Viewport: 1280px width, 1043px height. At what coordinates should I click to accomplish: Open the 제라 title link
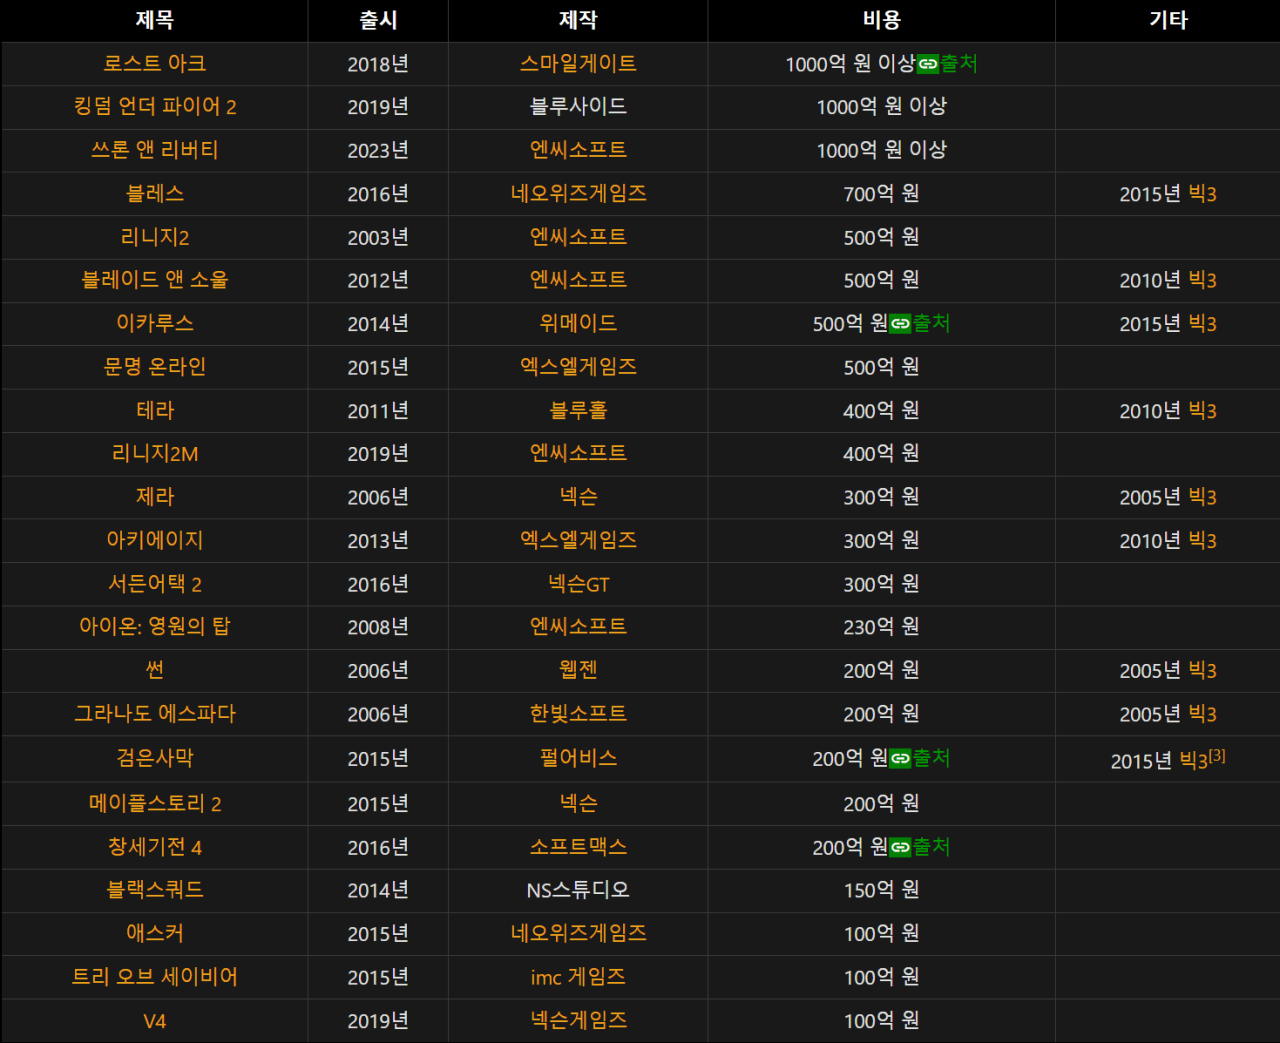coord(155,497)
